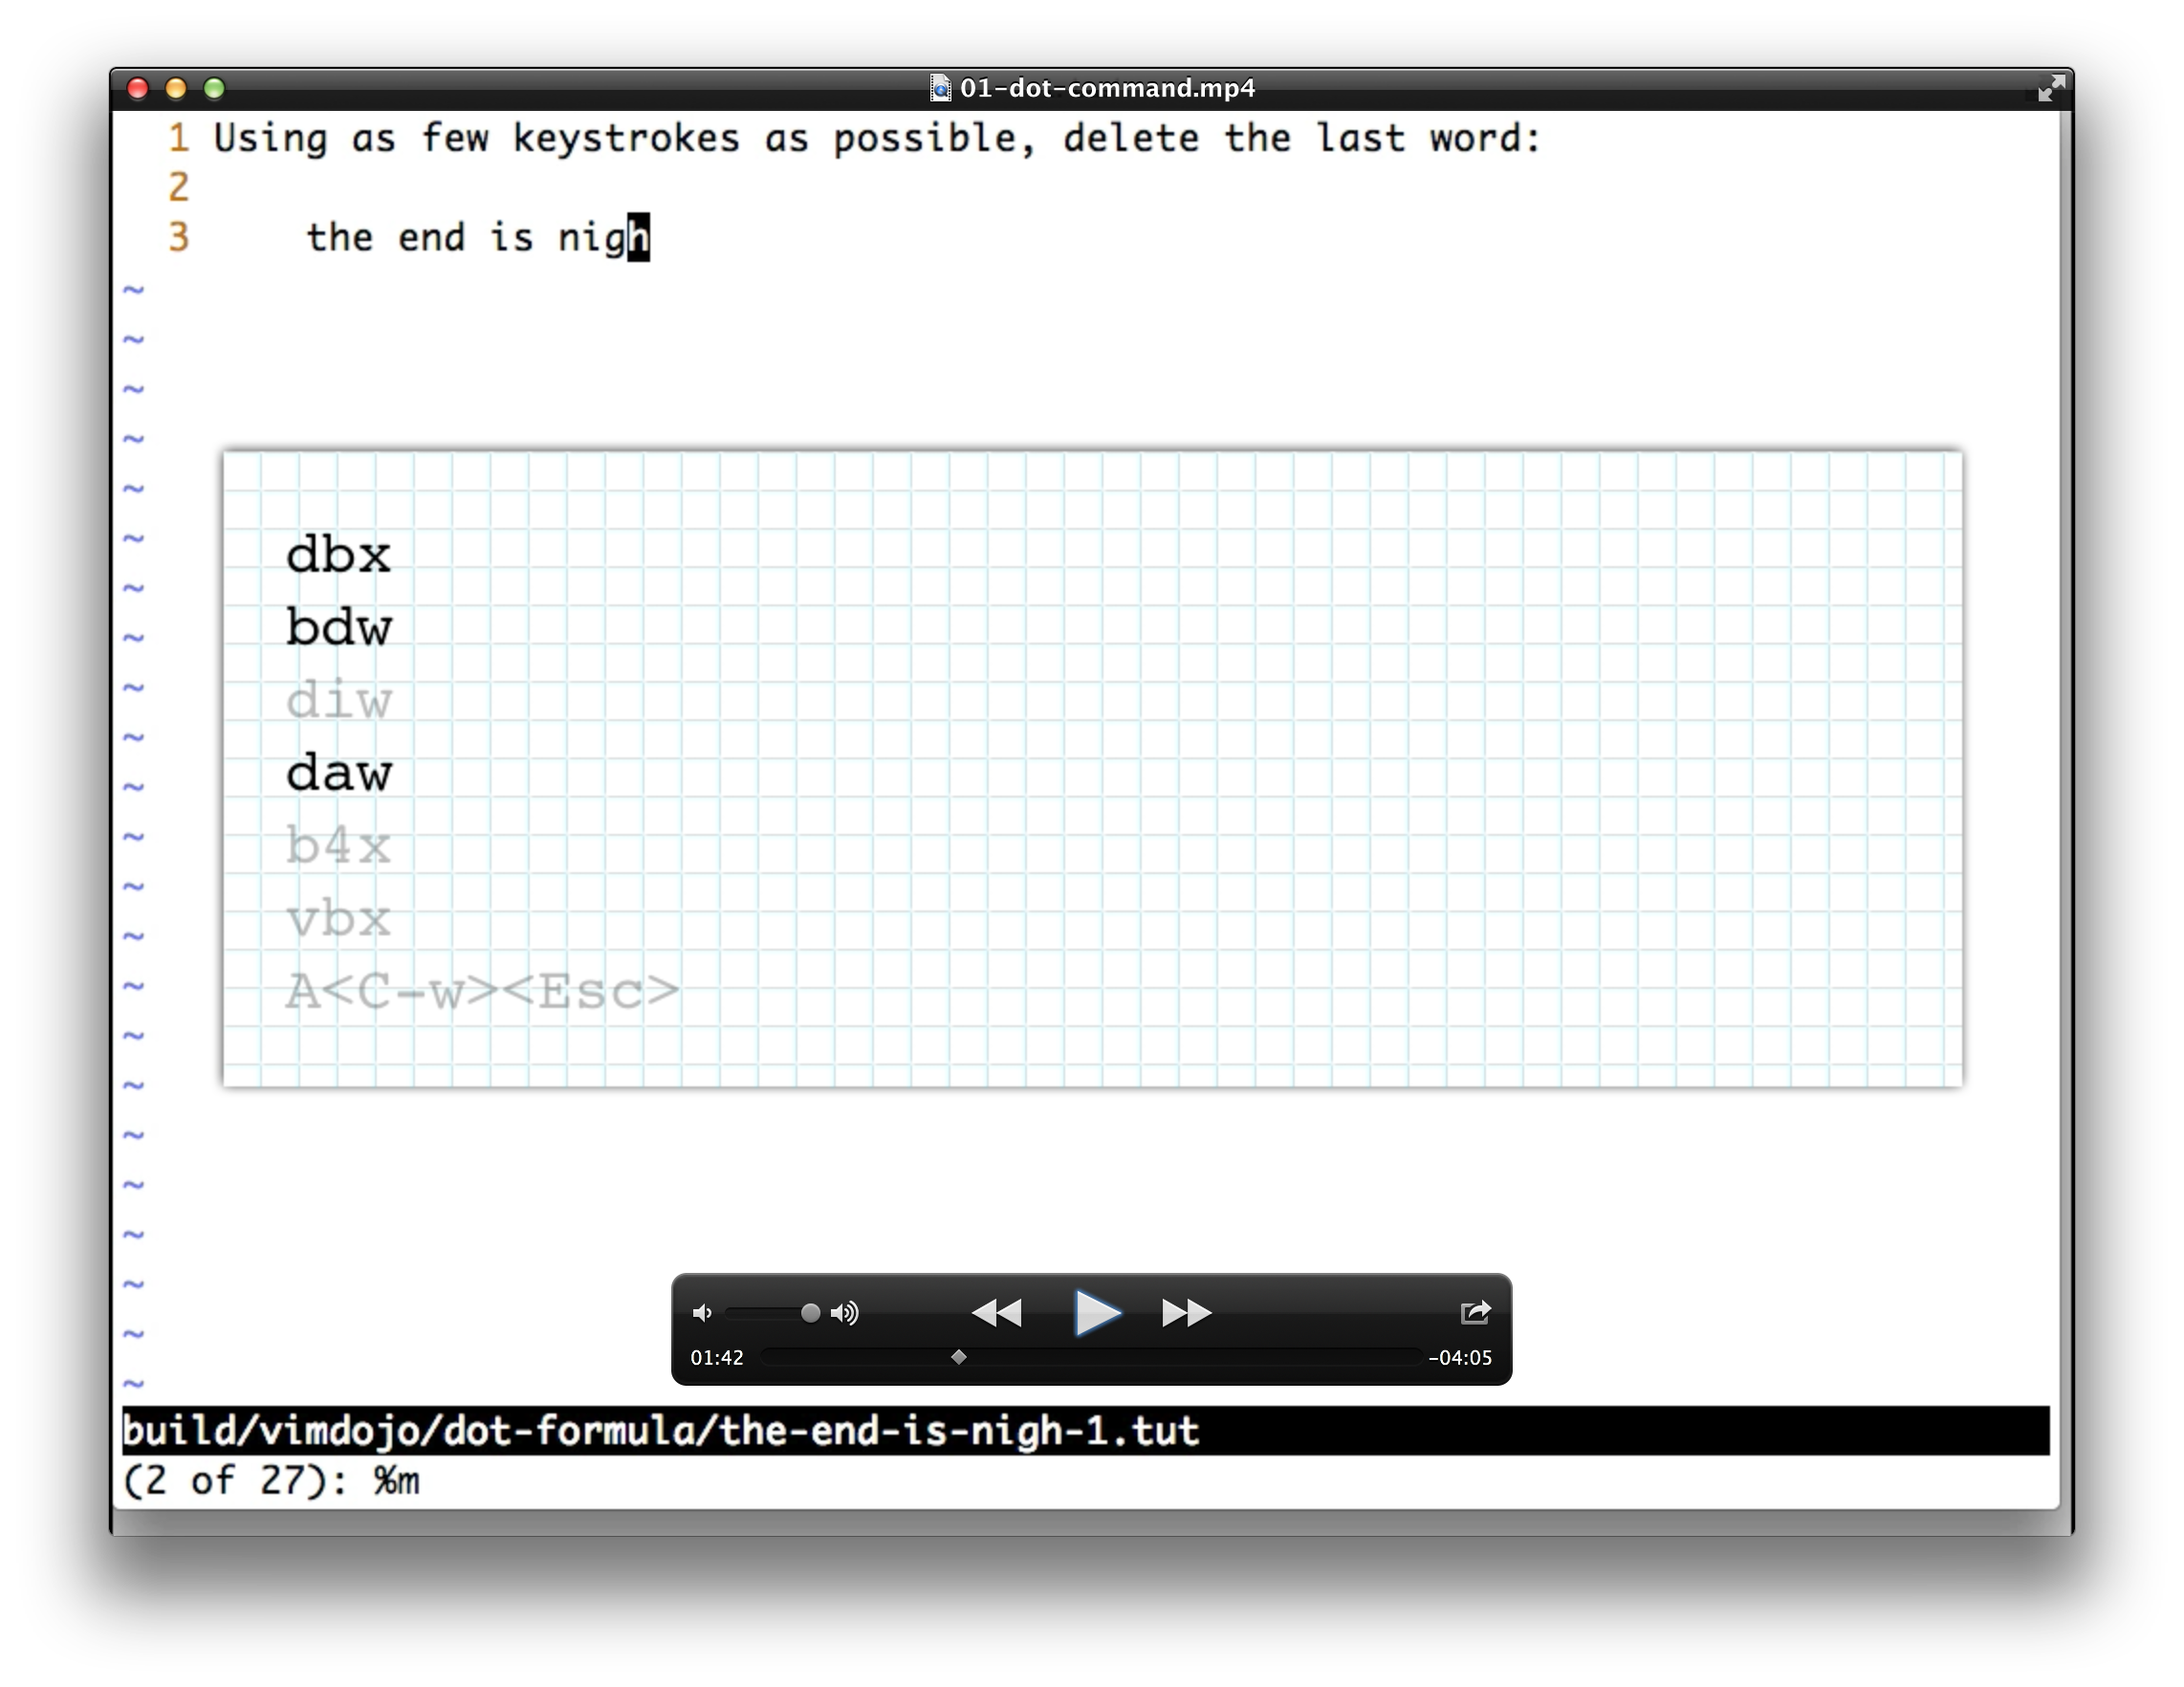Click the highlighted cursor block after 'nig'

click(x=638, y=238)
